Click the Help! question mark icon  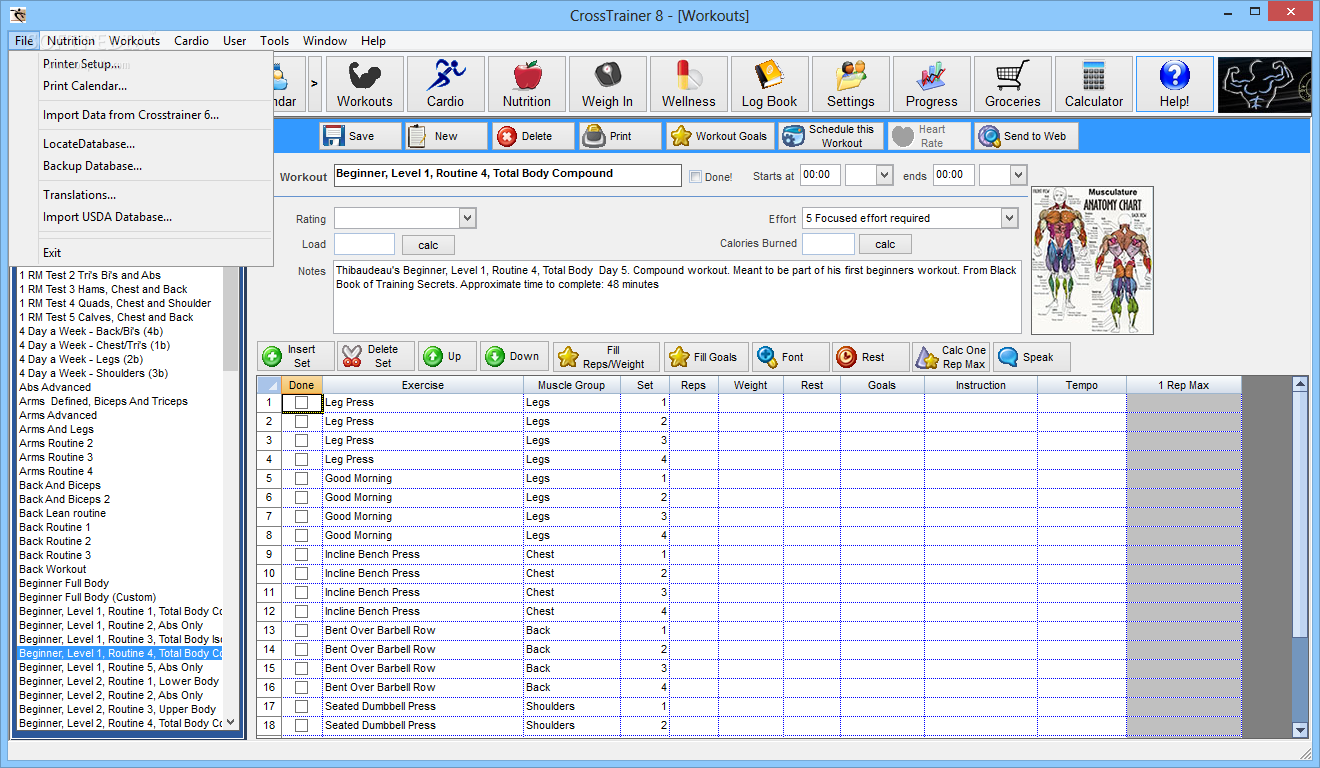[x=1175, y=84]
